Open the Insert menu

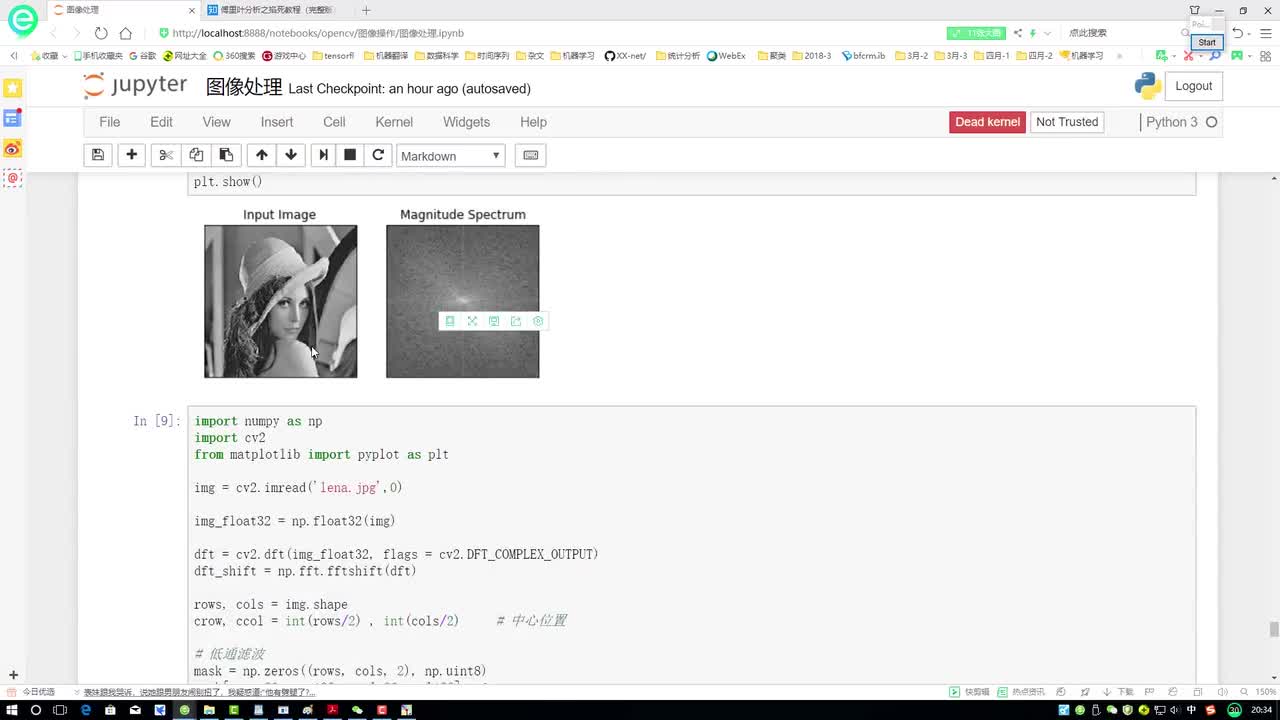point(277,122)
